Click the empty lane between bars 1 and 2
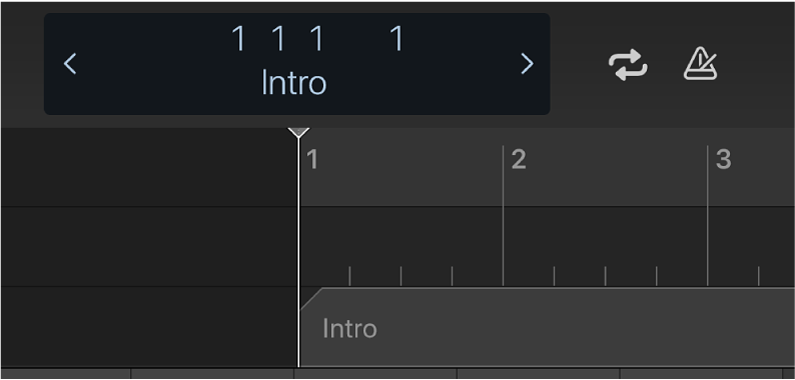Screen dimensions: 795x380 click(x=401, y=236)
